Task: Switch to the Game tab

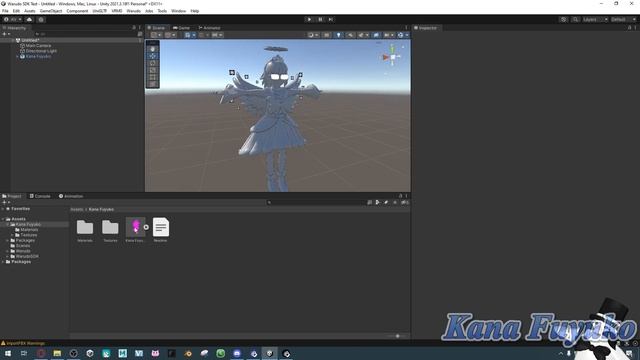Action: pos(182,28)
